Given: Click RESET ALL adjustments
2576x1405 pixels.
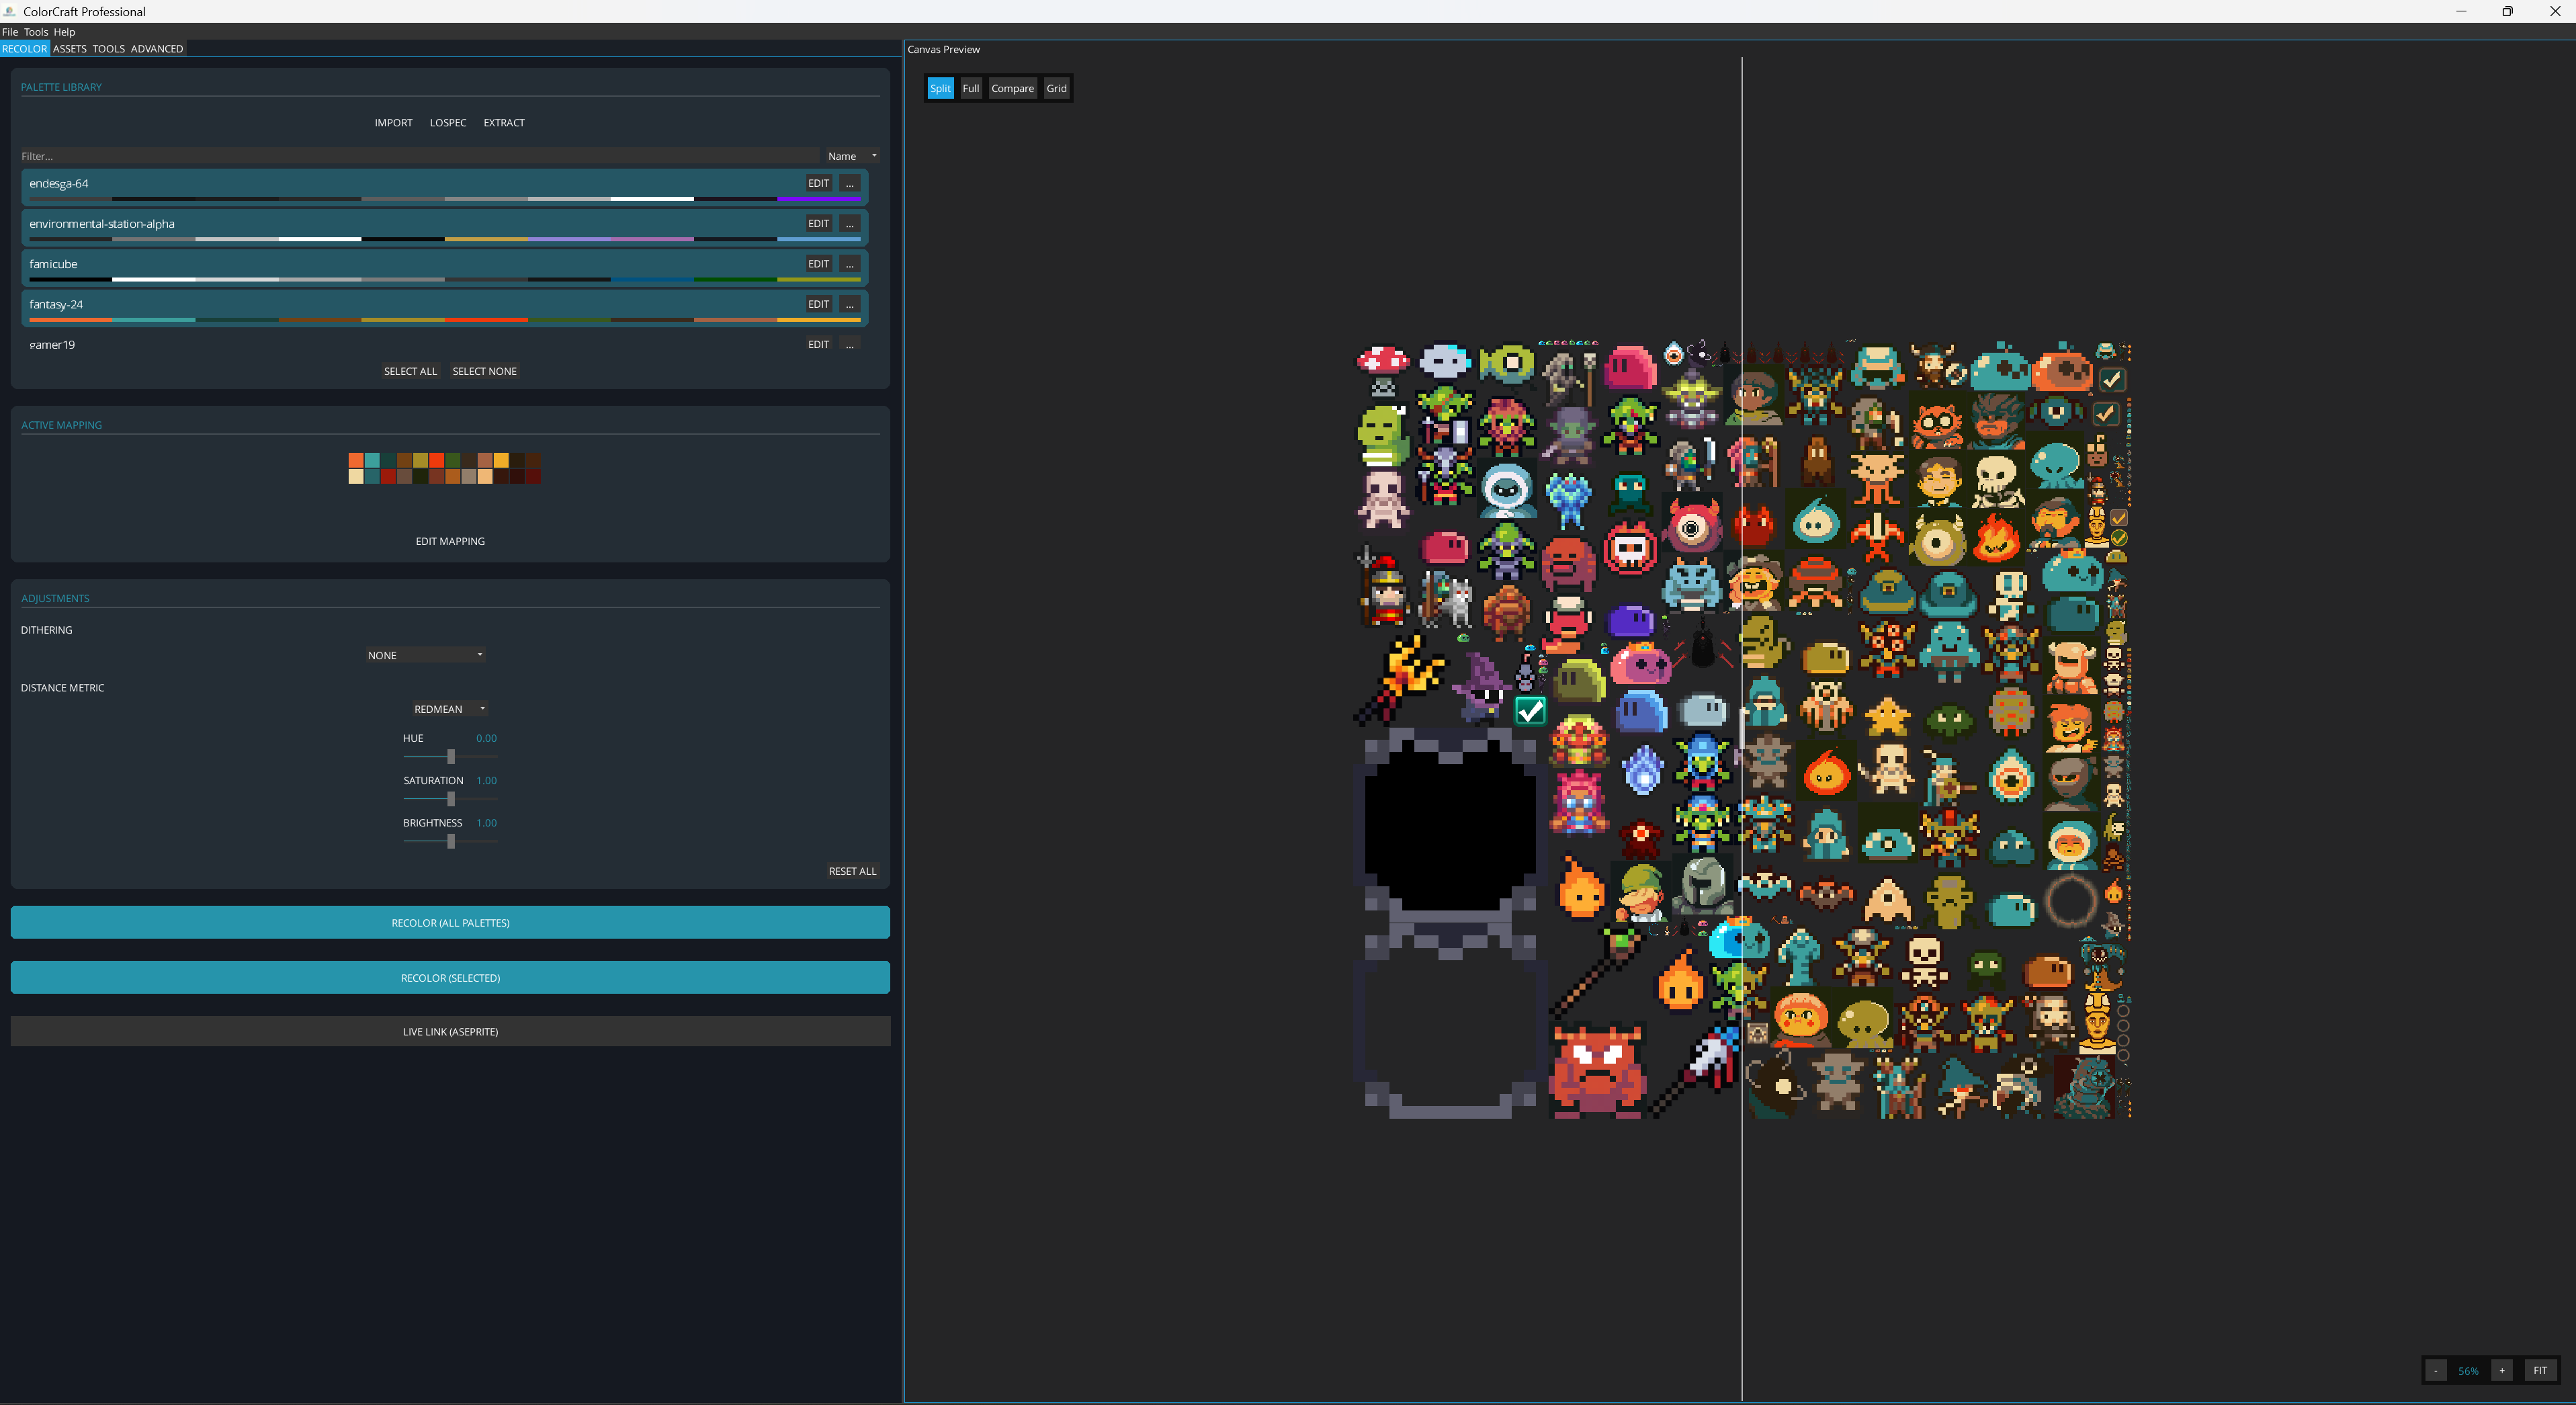Looking at the screenshot, I should coord(852,871).
